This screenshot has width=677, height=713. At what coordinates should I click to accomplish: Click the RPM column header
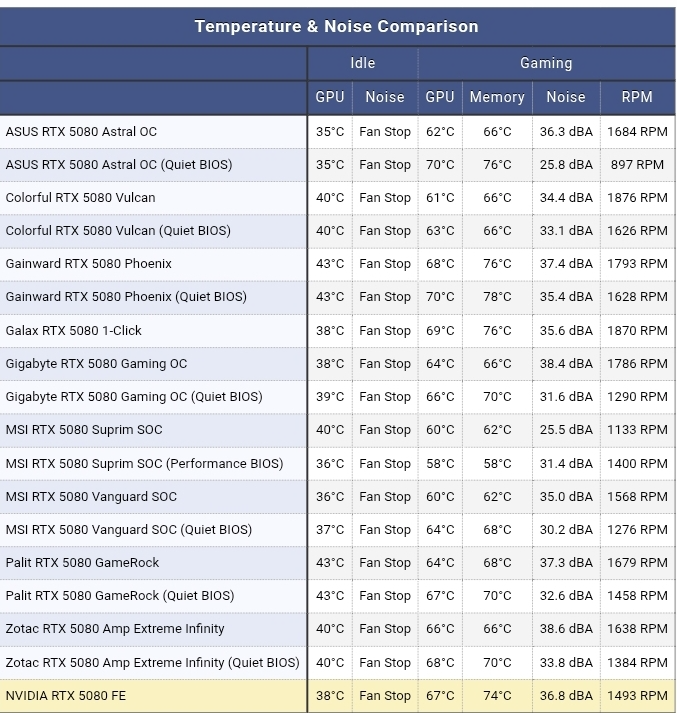pos(637,97)
